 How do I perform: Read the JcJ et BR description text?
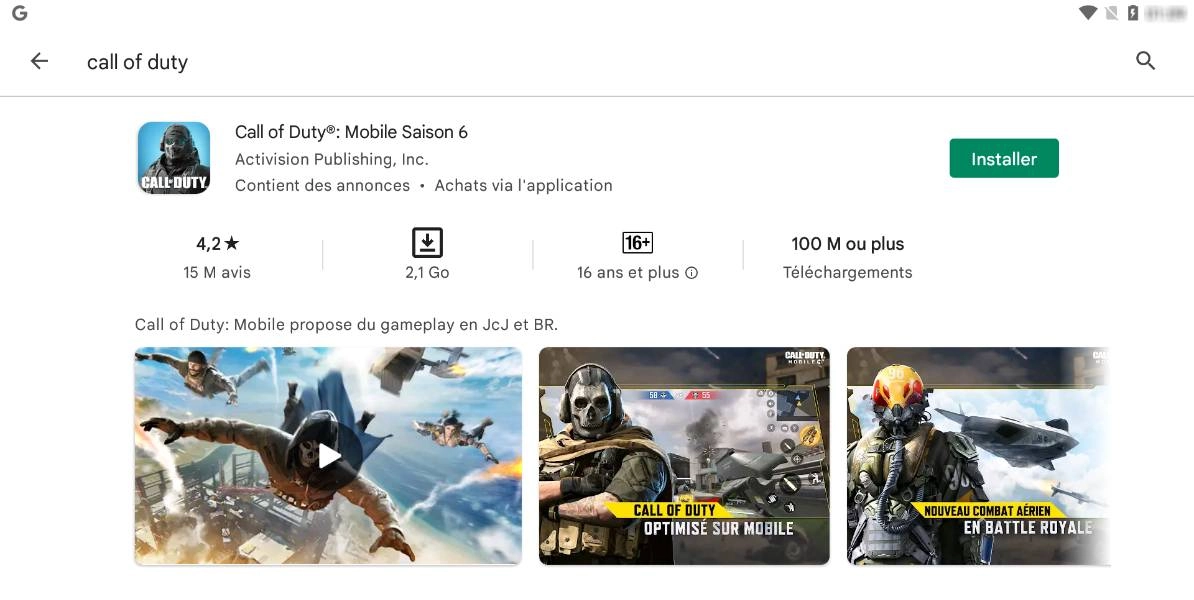[346, 324]
